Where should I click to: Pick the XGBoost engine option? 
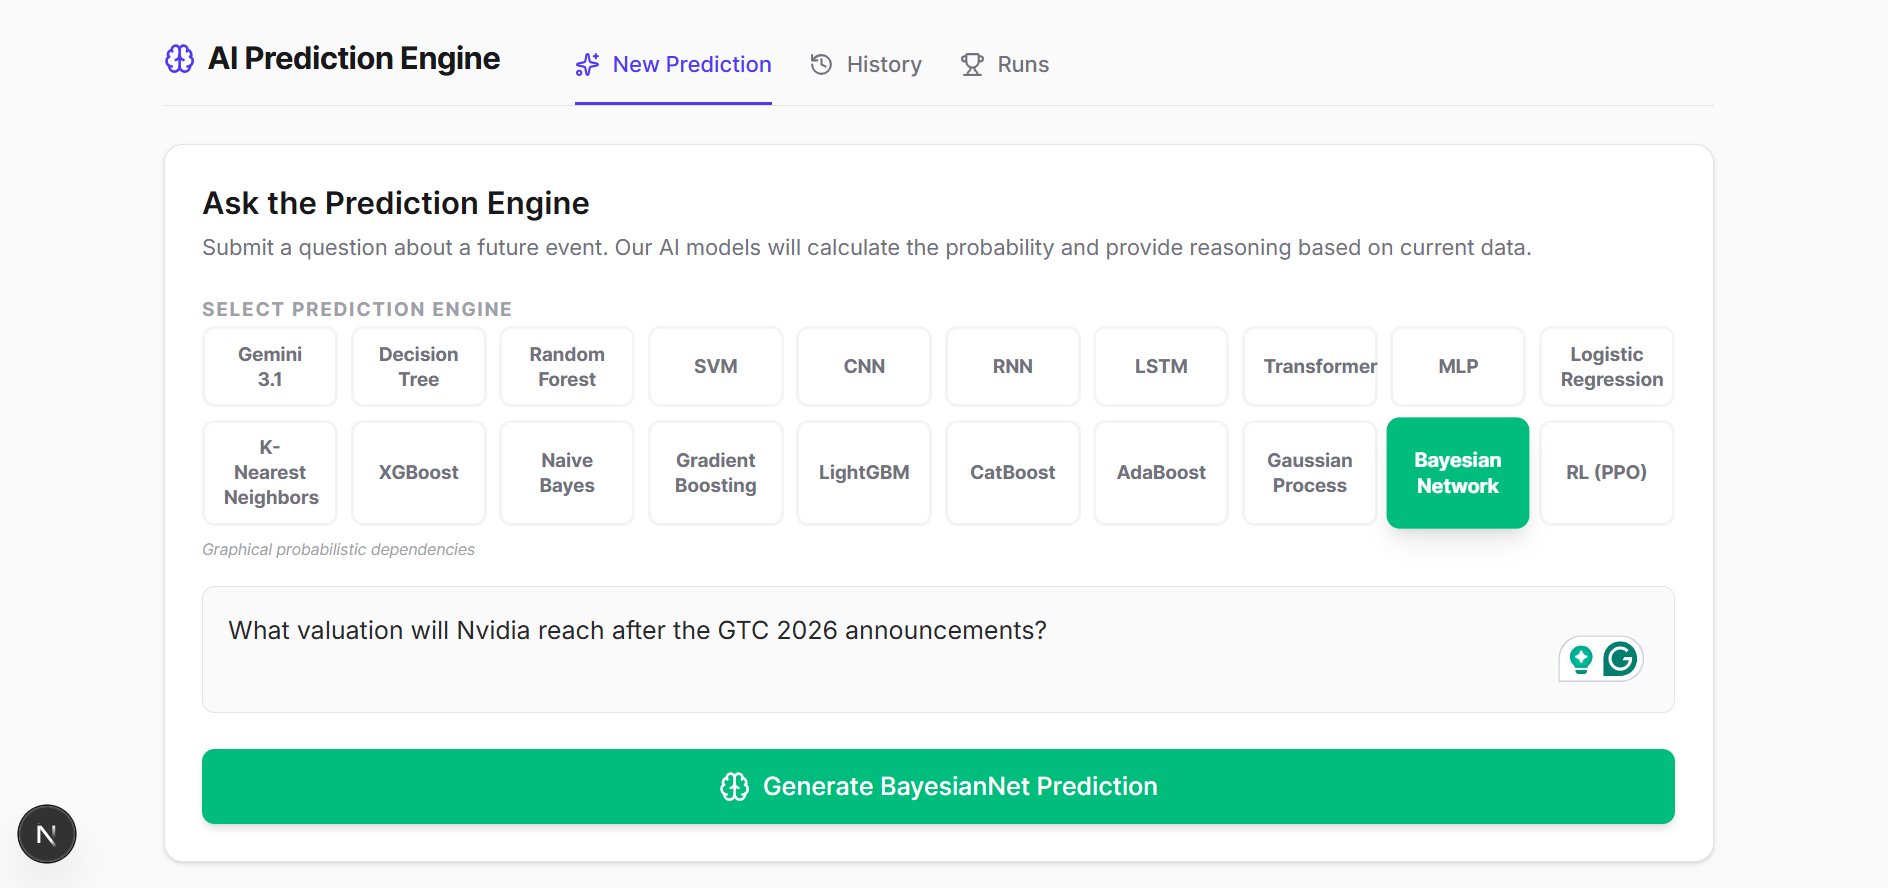click(x=418, y=473)
